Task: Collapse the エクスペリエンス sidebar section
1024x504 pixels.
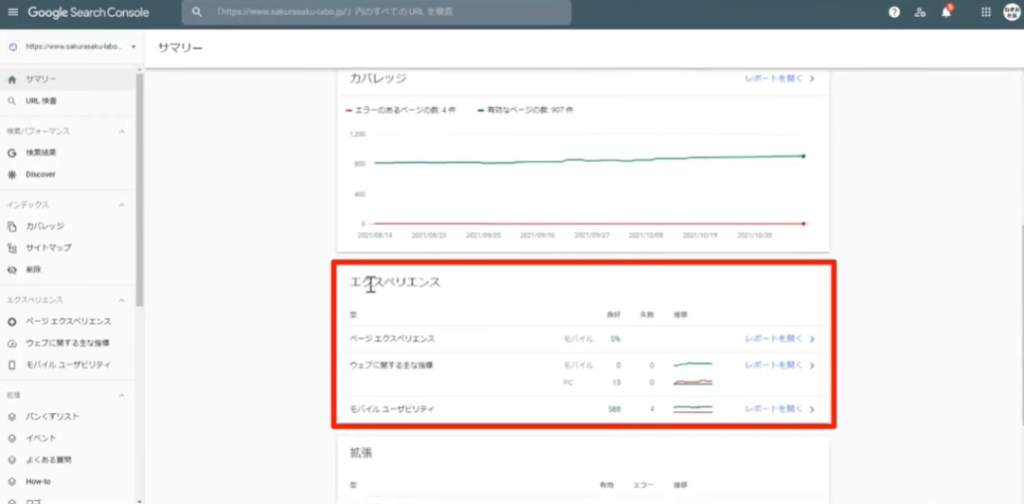Action: pos(121,300)
